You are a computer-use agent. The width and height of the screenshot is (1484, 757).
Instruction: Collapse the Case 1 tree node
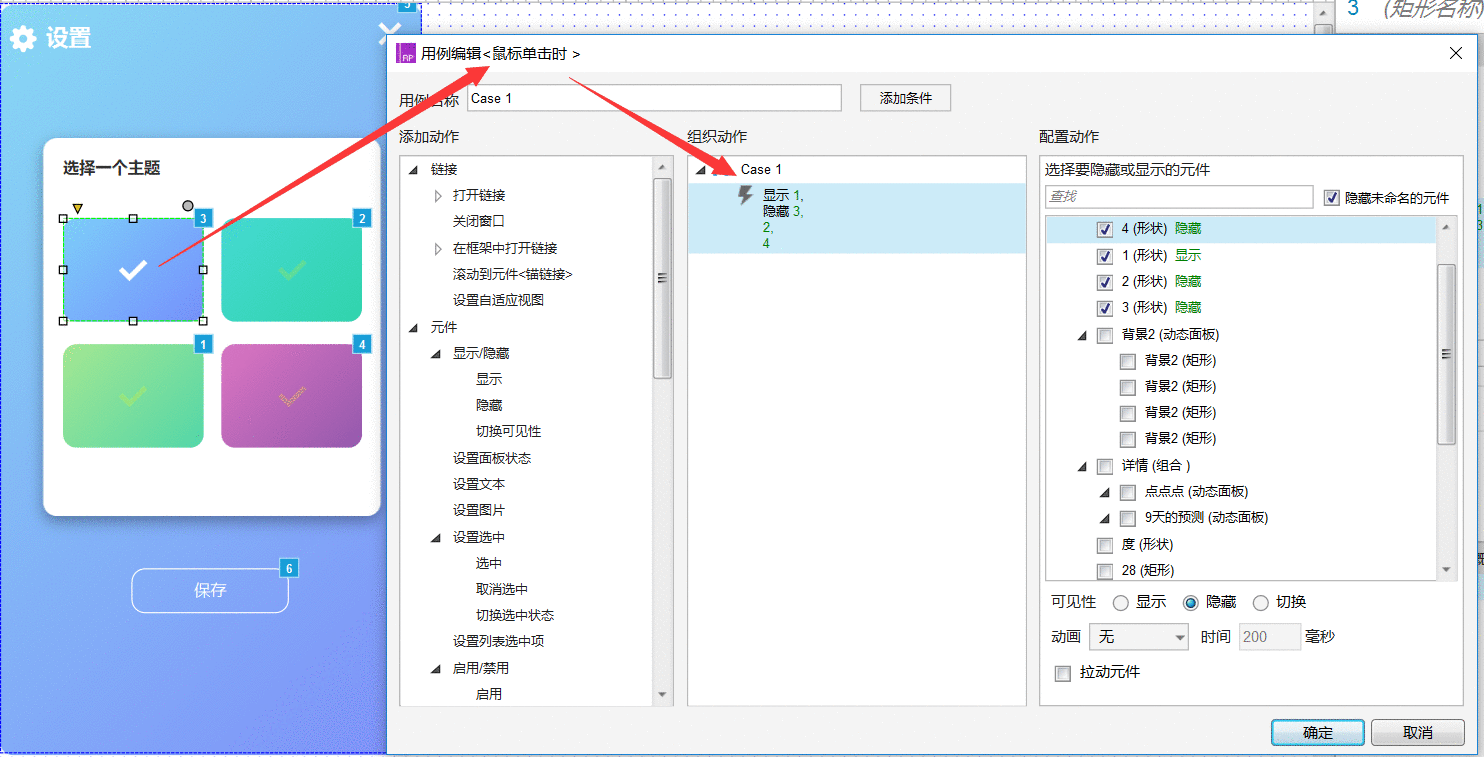(701, 170)
